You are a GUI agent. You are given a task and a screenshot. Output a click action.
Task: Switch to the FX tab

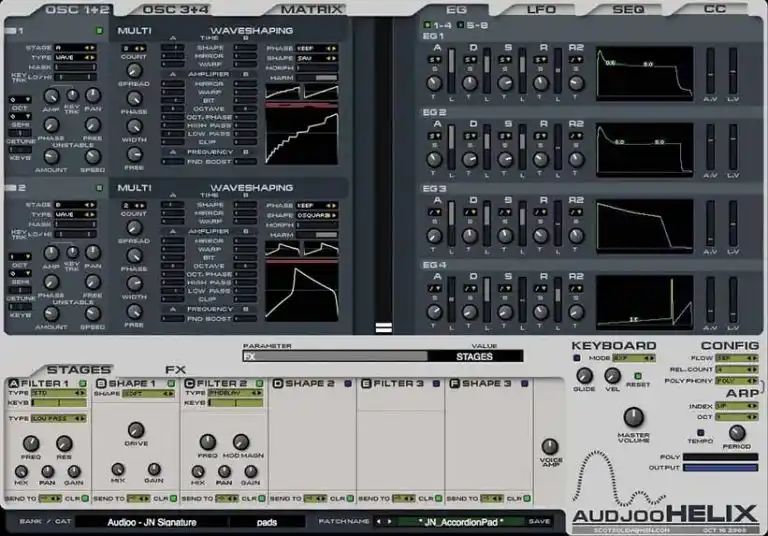pos(175,369)
